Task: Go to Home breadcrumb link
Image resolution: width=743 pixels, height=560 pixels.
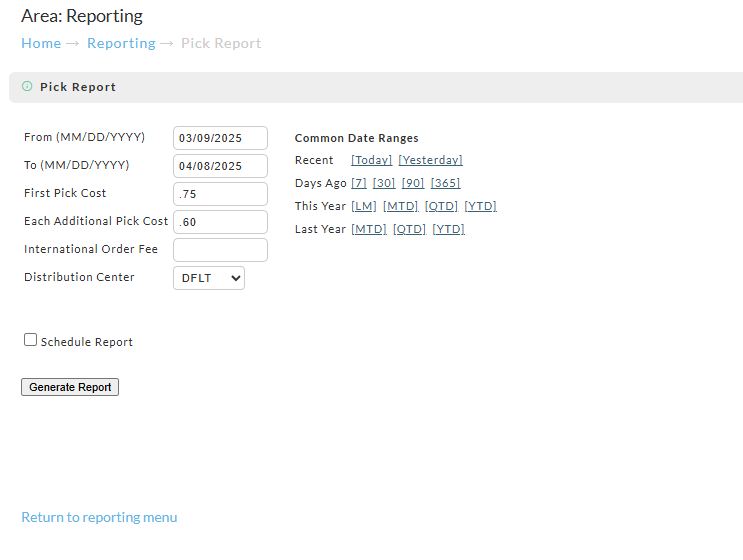Action: (41, 43)
